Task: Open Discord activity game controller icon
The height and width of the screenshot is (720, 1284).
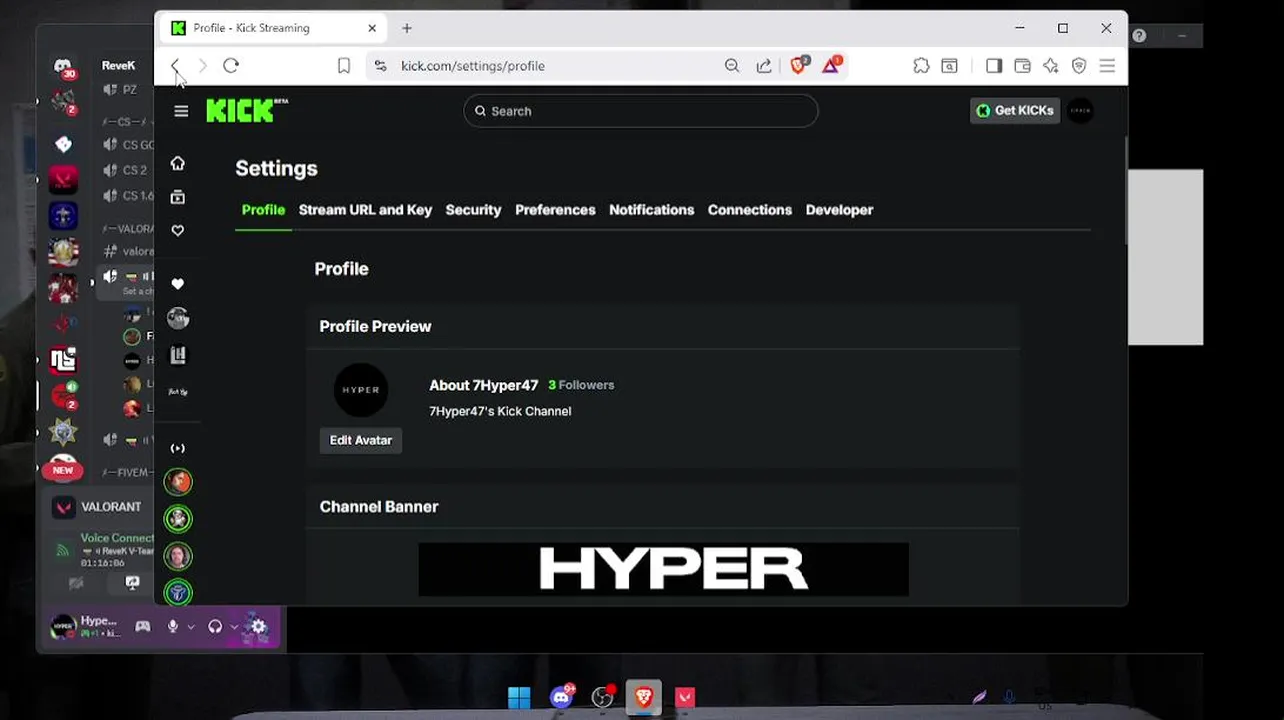Action: point(143,626)
